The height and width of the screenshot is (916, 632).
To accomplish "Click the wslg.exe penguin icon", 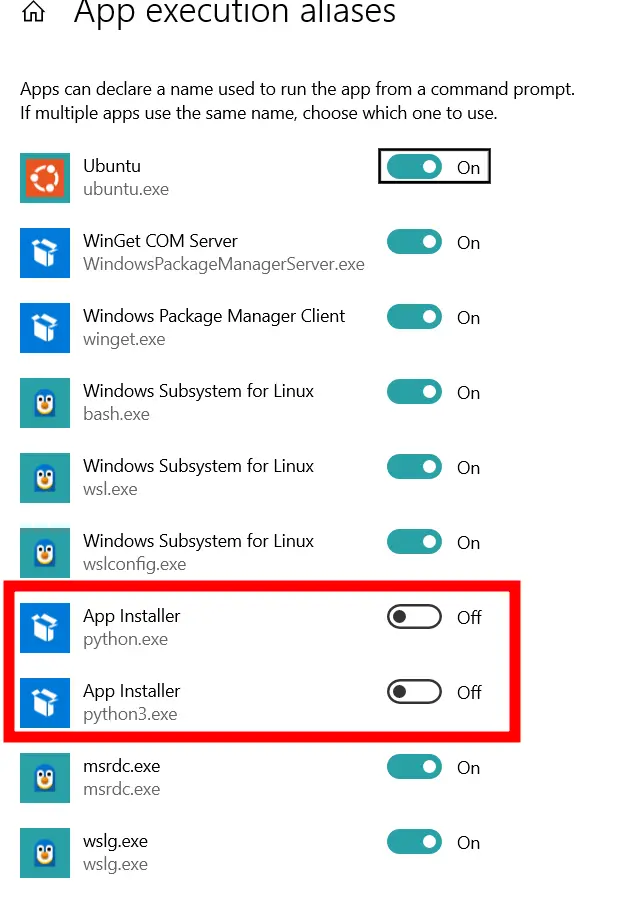I will (45, 853).
